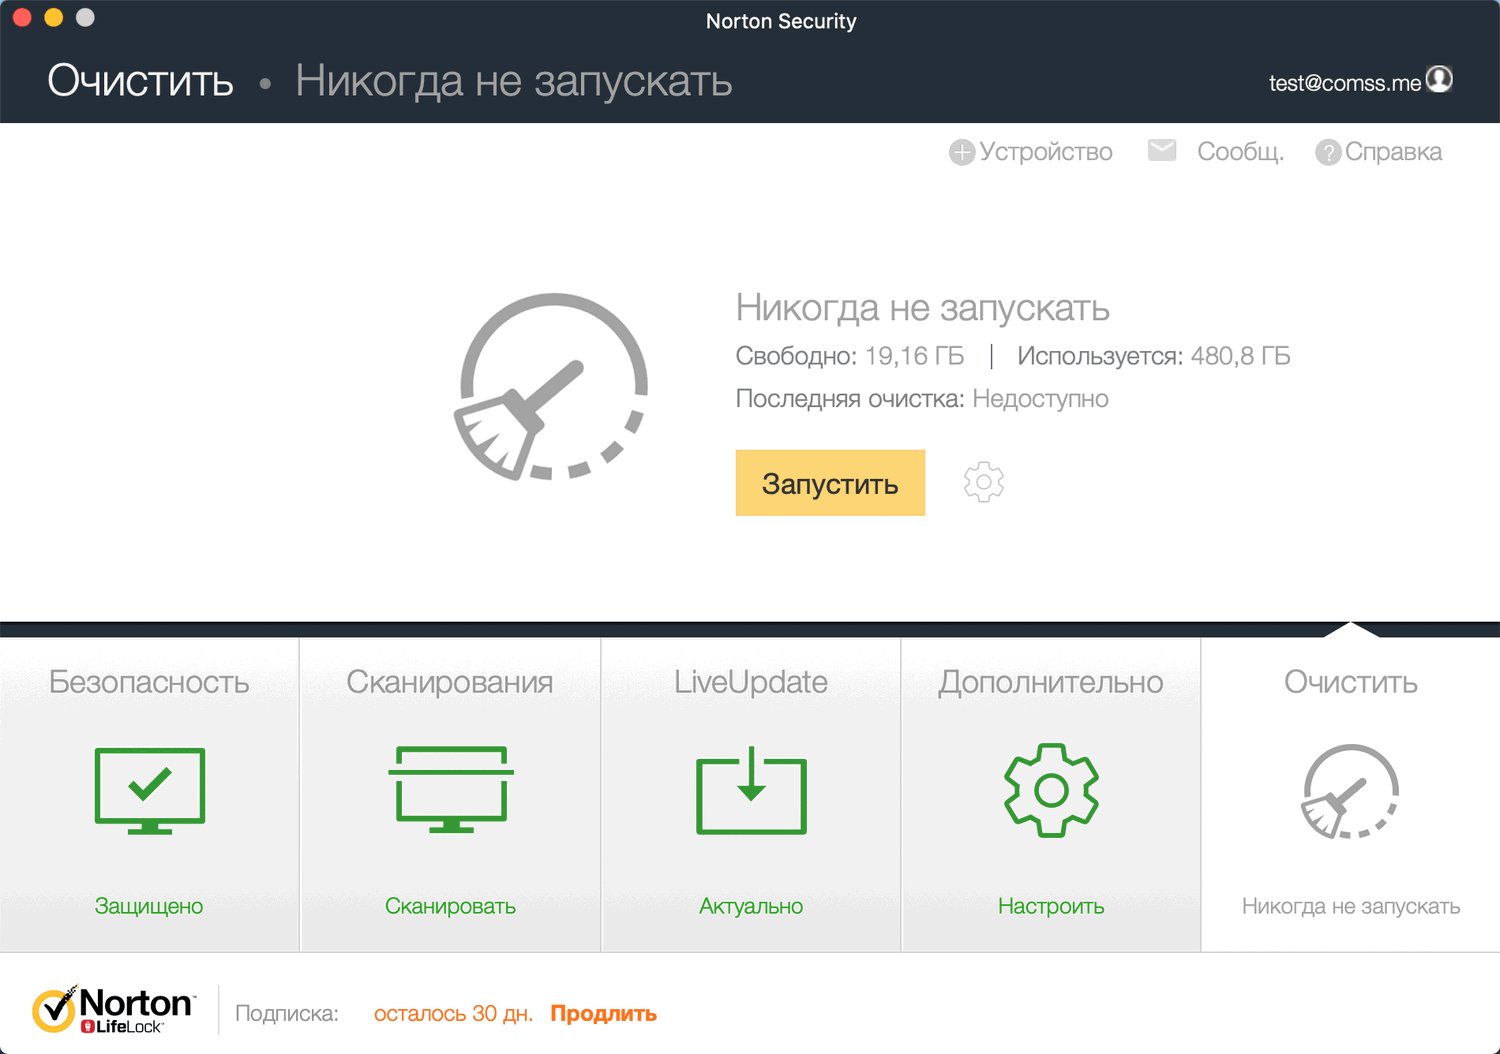The width and height of the screenshot is (1500, 1054).
Task: Click the Norton Security window title
Action: click(781, 21)
